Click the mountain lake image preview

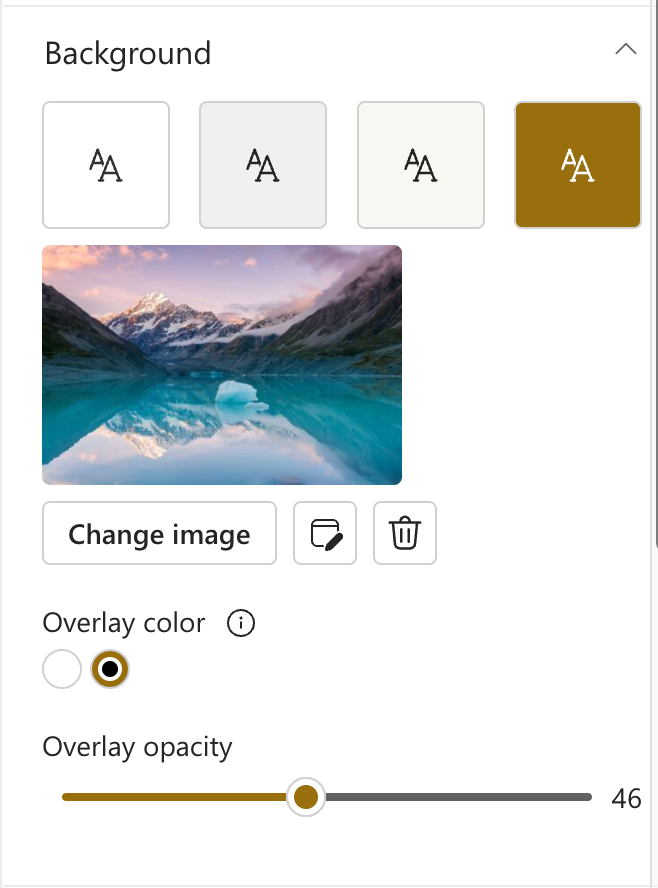[222, 365]
